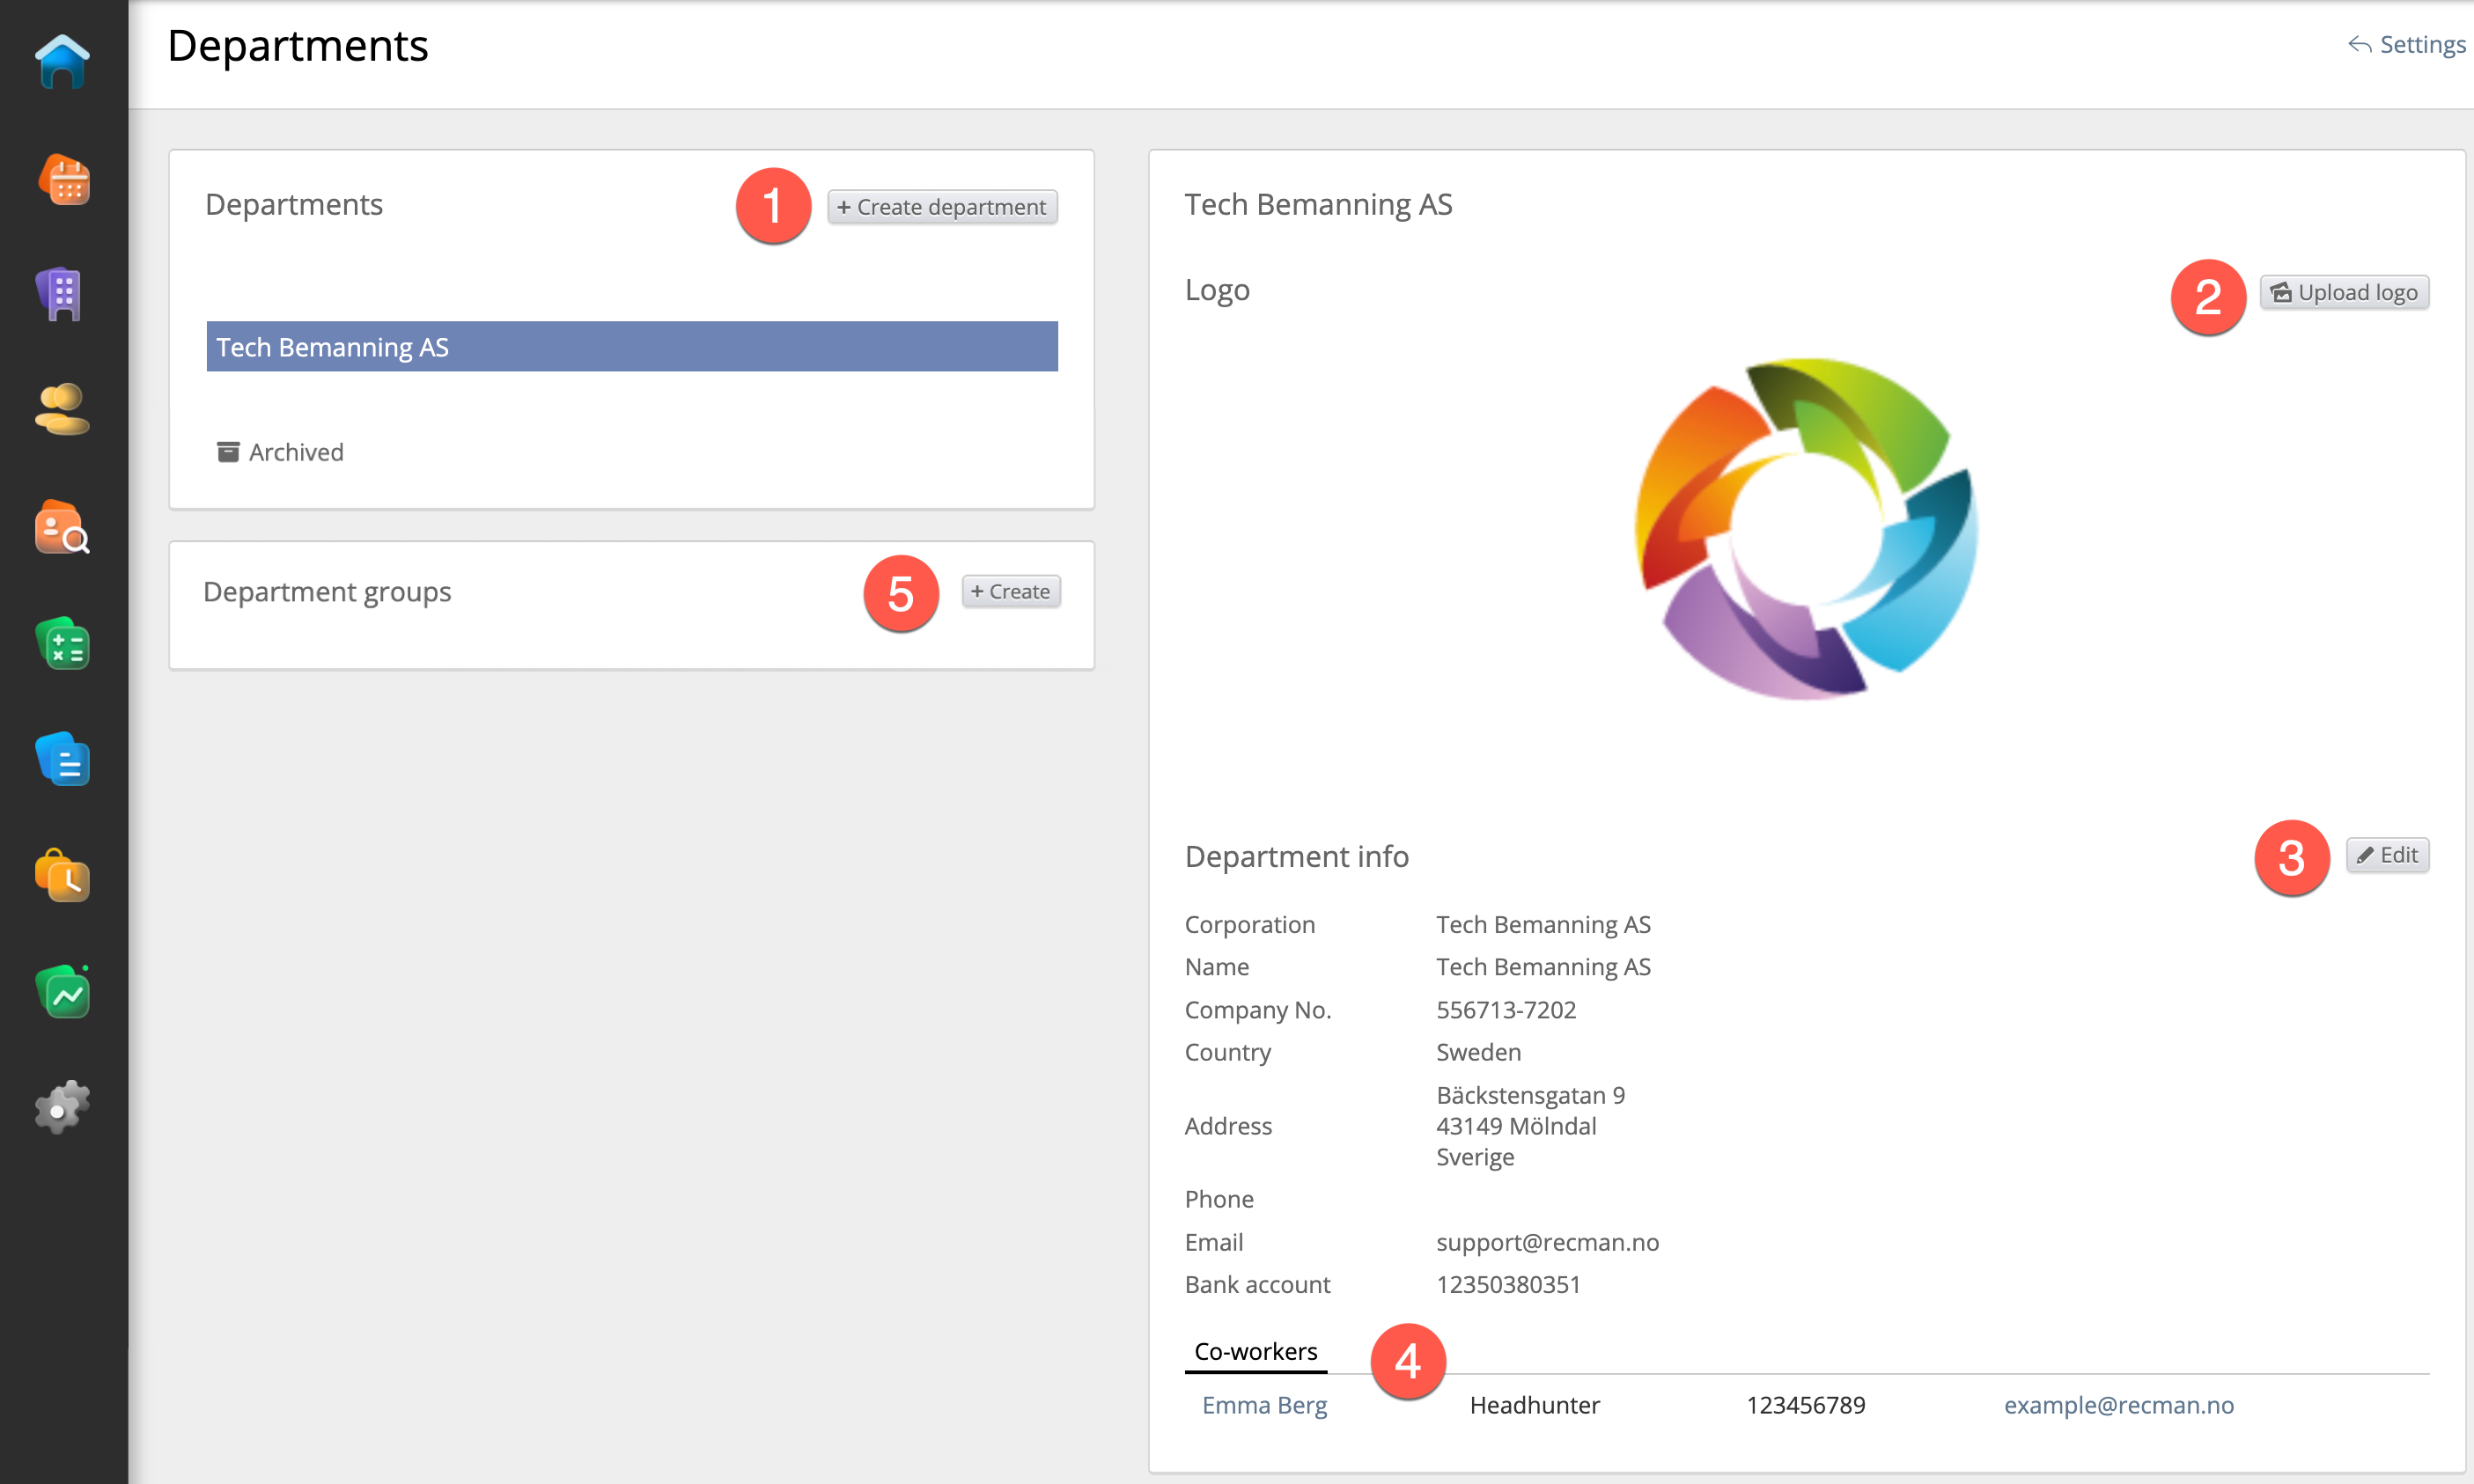Open the home dashboard icon

pyautogui.click(x=62, y=62)
